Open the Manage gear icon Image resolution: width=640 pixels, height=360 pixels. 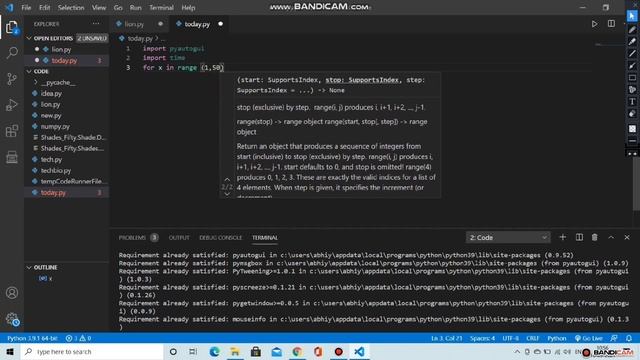12,319
